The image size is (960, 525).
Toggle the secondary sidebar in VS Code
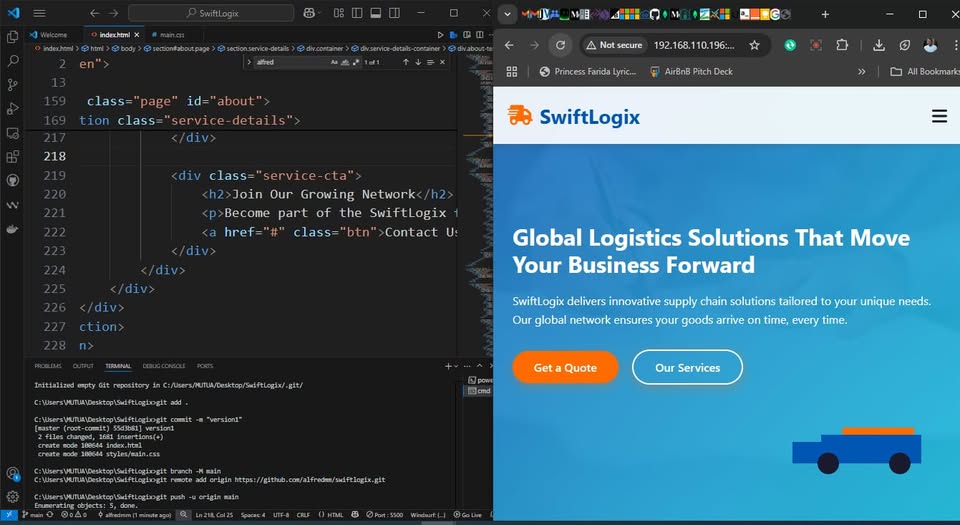click(x=395, y=13)
